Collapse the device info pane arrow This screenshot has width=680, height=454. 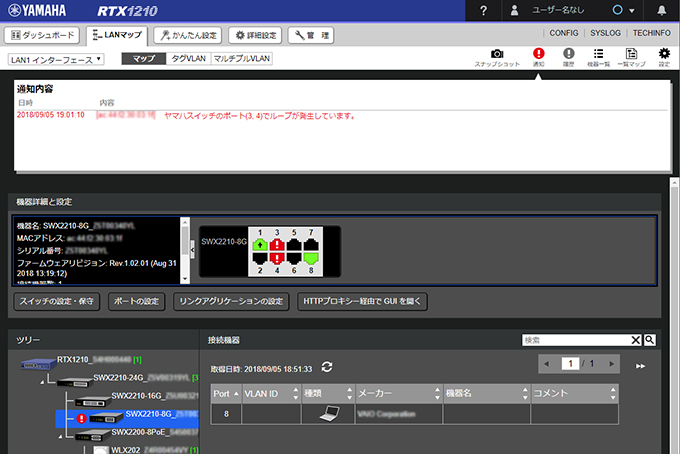pyautogui.click(x=193, y=250)
